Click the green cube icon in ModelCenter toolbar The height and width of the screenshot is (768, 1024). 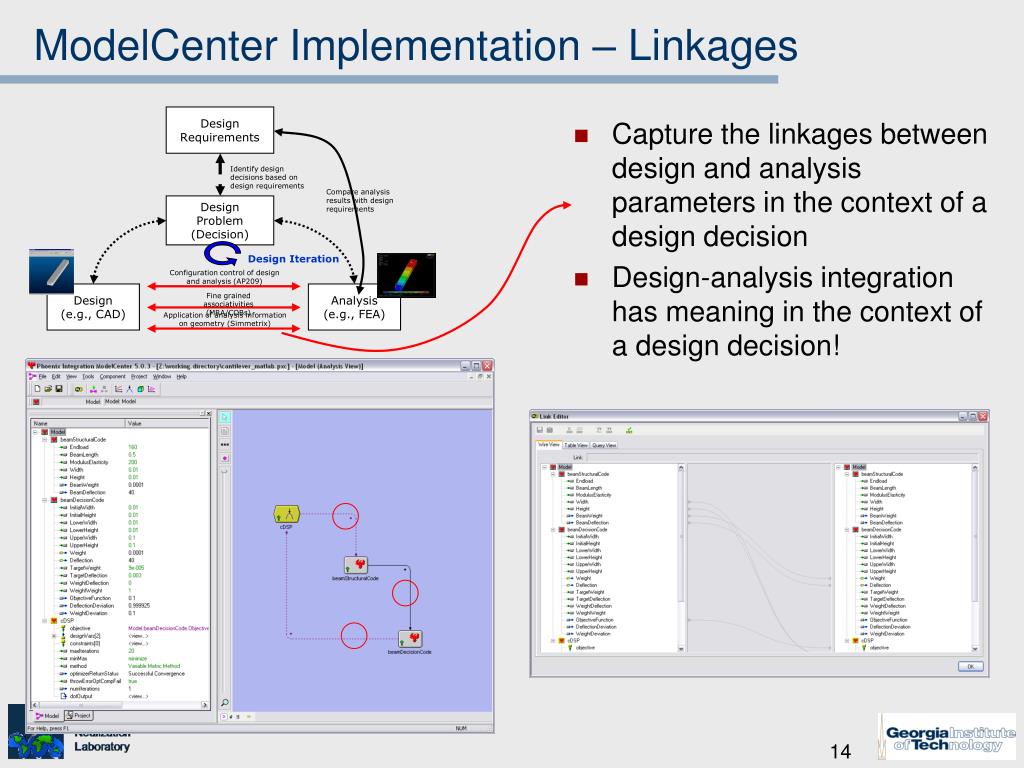click(140, 389)
